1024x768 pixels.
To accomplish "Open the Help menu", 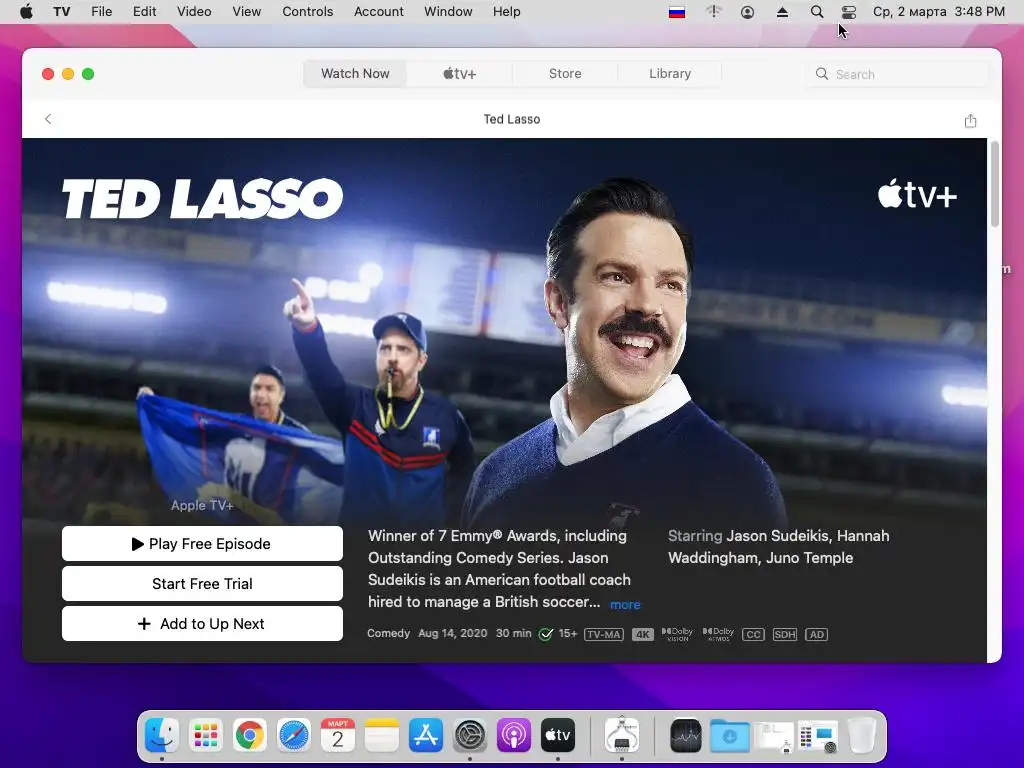I will point(506,12).
